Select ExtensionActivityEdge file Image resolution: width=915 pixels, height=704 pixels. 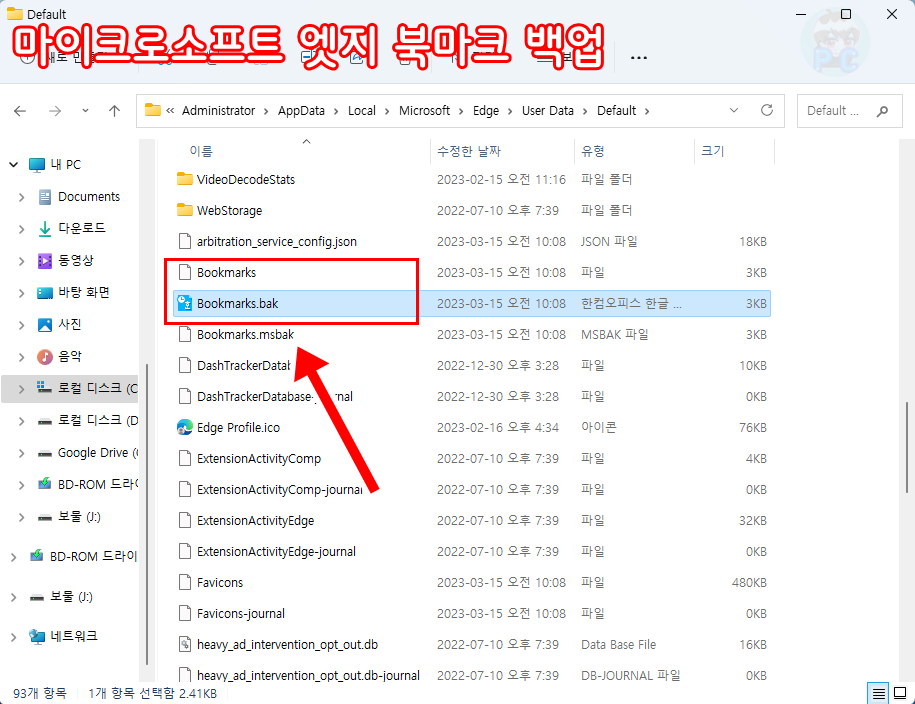[x=256, y=521]
